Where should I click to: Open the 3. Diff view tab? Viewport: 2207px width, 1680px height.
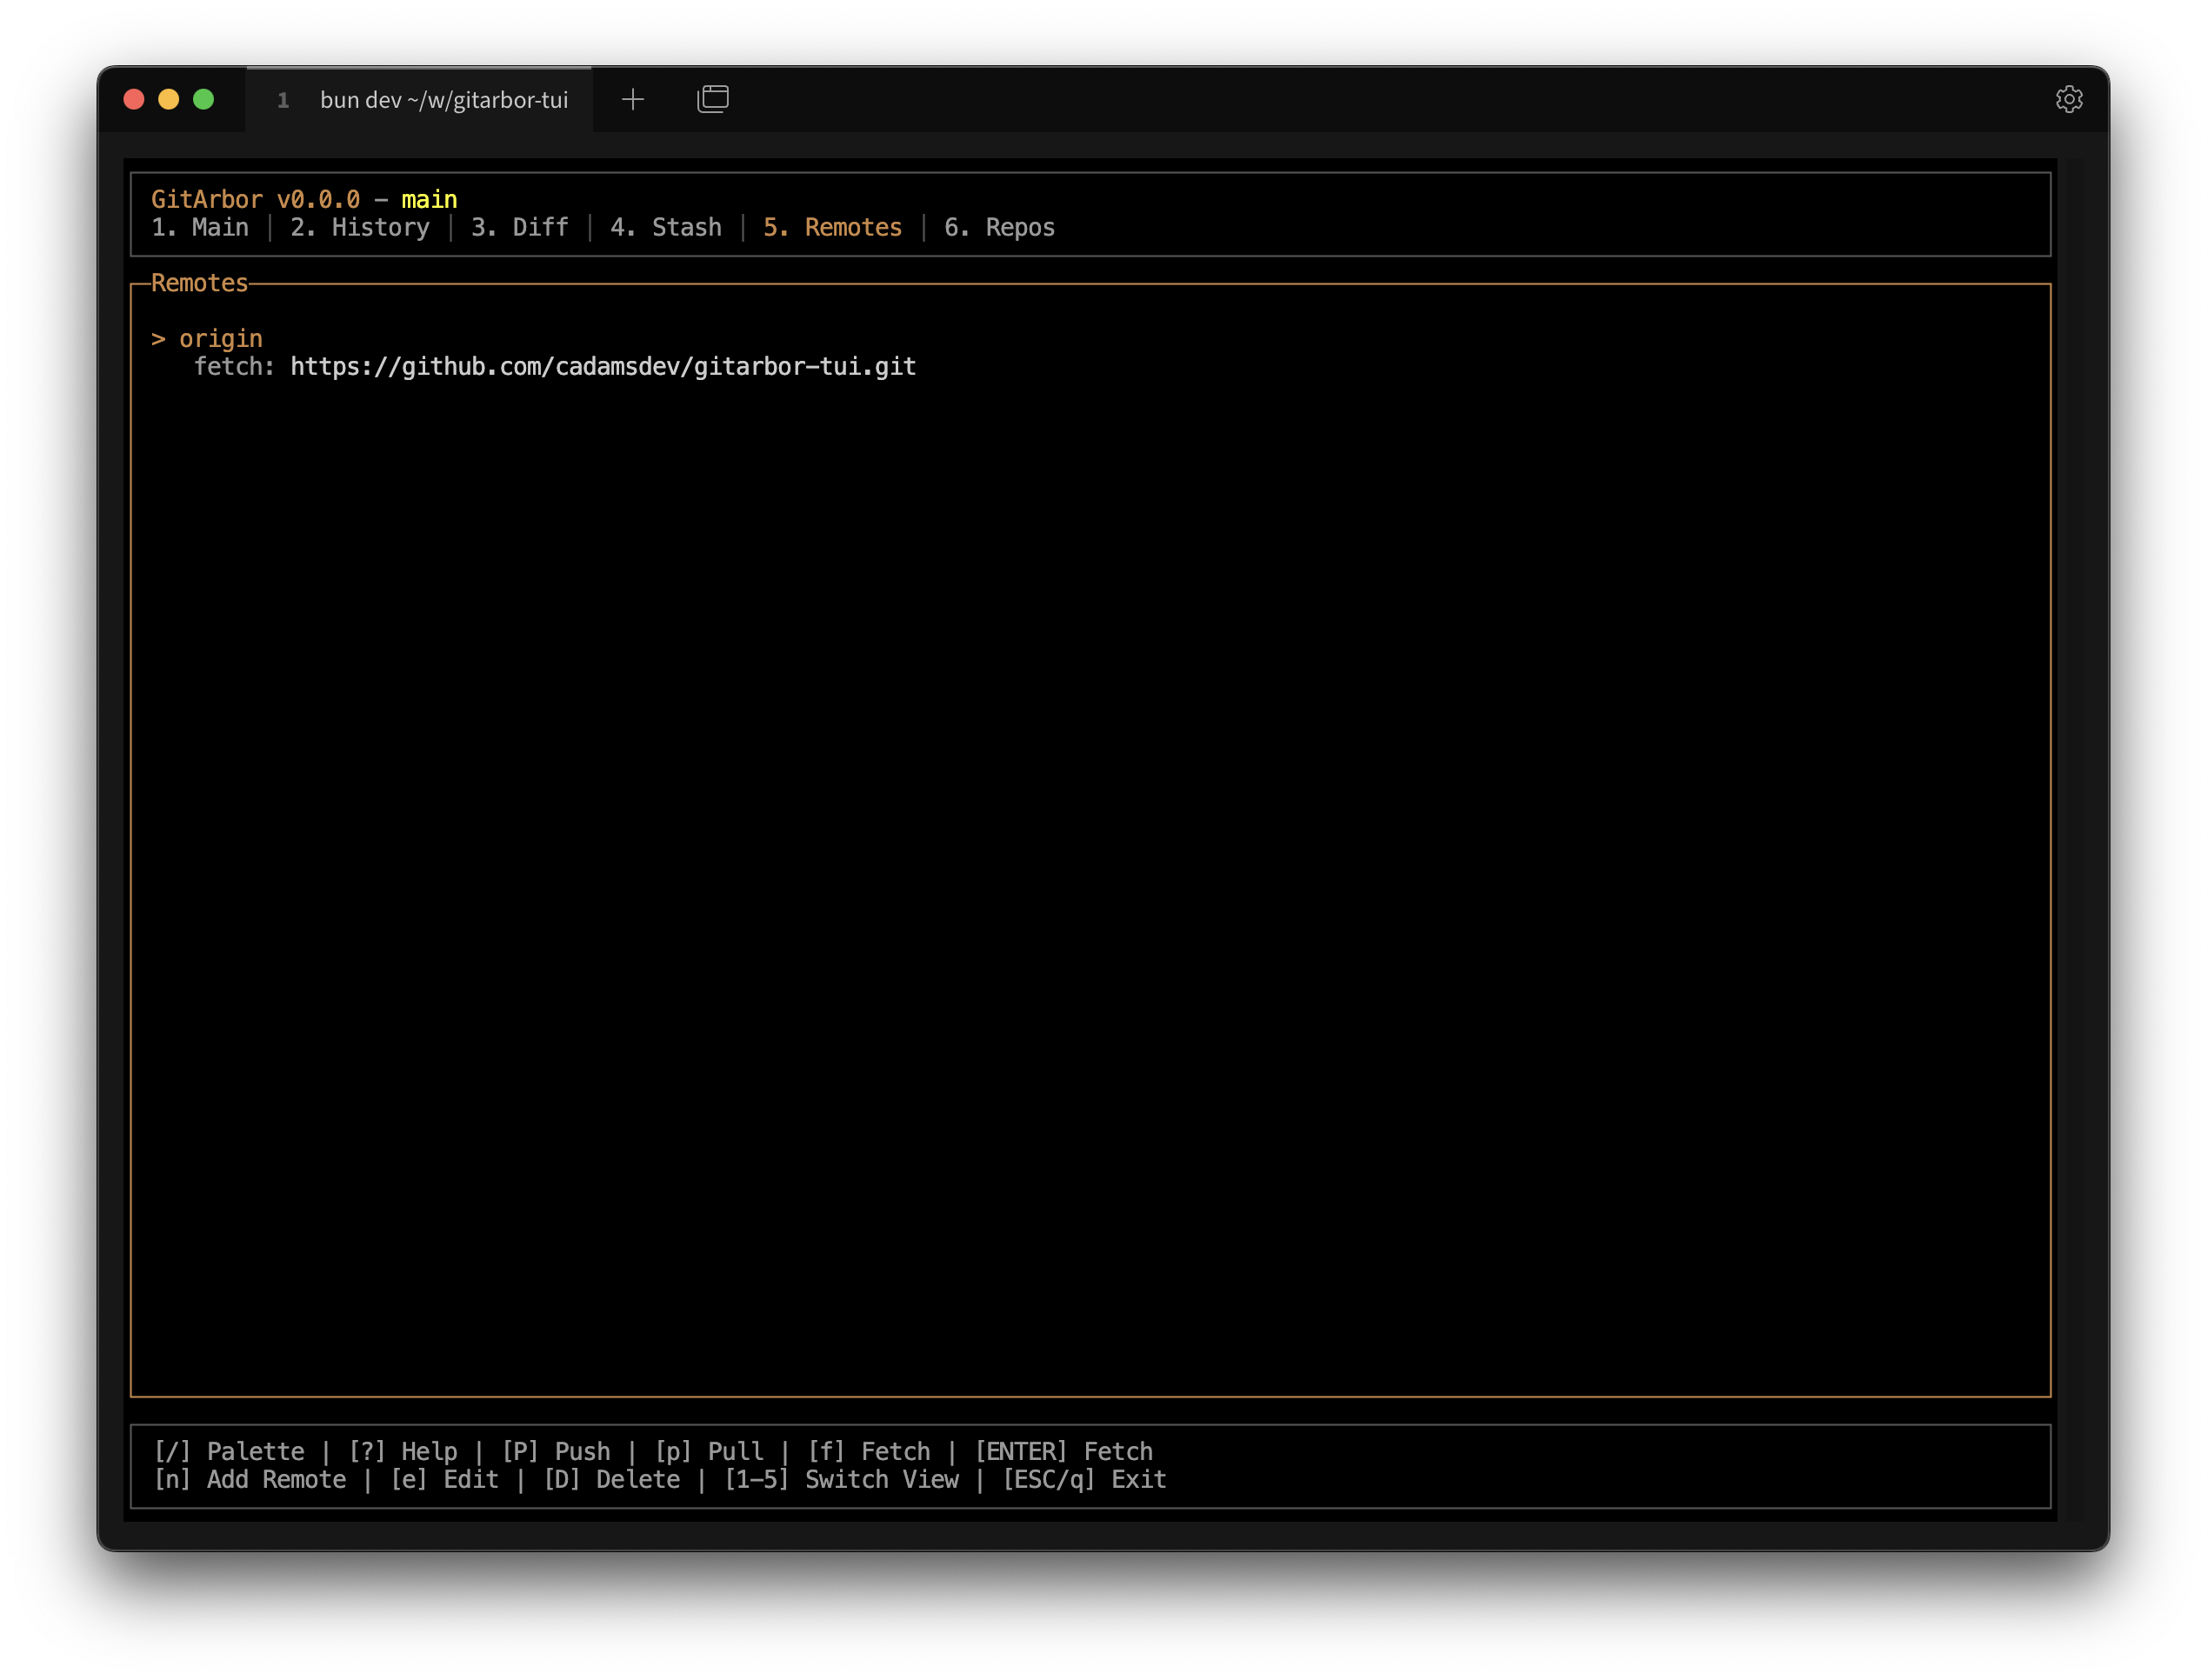(519, 228)
